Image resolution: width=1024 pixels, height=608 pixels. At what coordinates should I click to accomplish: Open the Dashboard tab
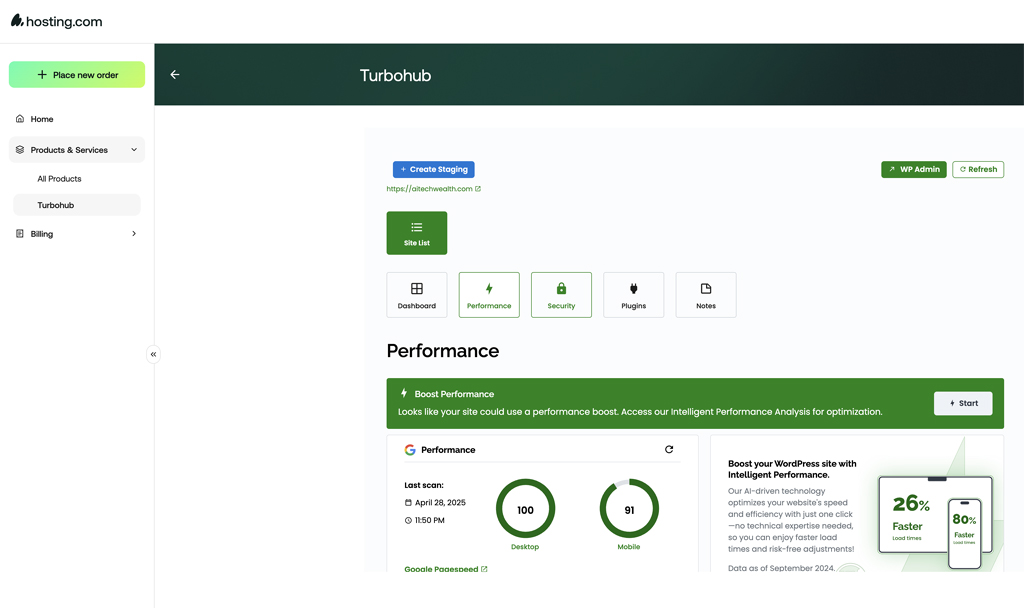coord(417,295)
